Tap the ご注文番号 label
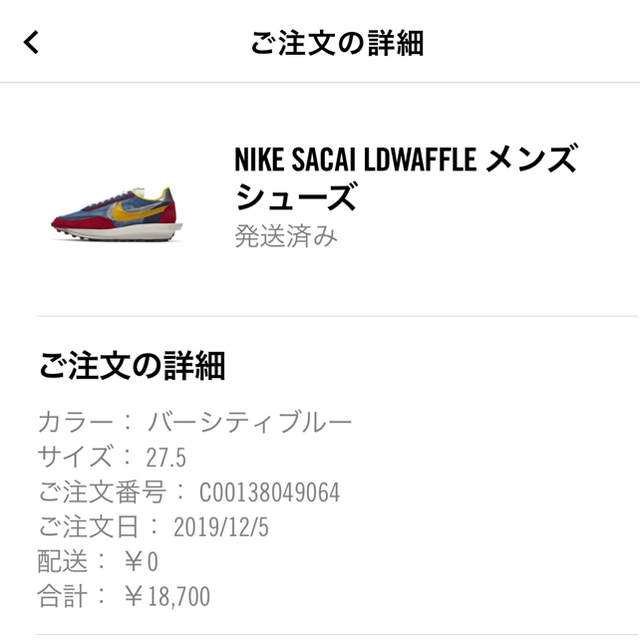This screenshot has height=640, width=640. [102, 492]
